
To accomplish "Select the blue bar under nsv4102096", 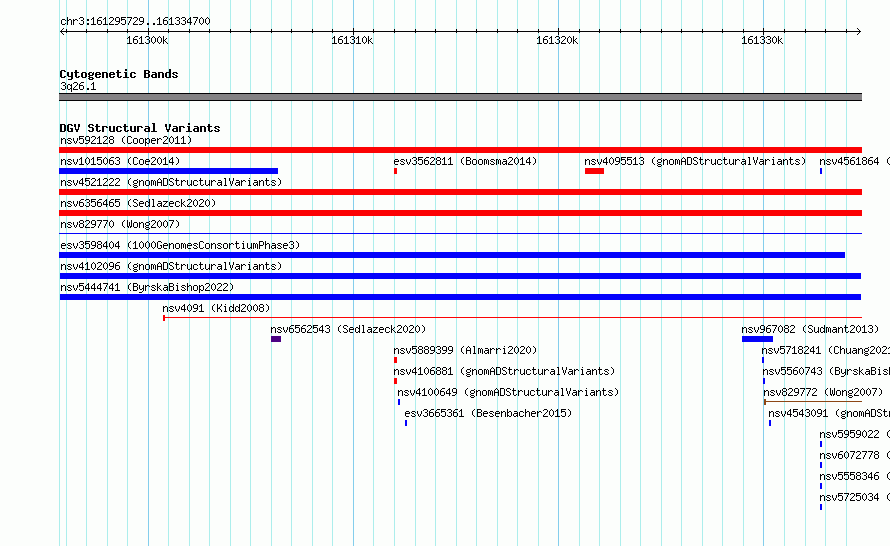I will coord(460,276).
